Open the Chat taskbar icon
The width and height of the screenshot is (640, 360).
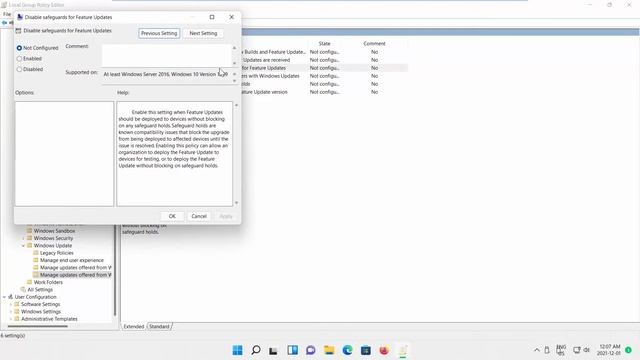311,350
